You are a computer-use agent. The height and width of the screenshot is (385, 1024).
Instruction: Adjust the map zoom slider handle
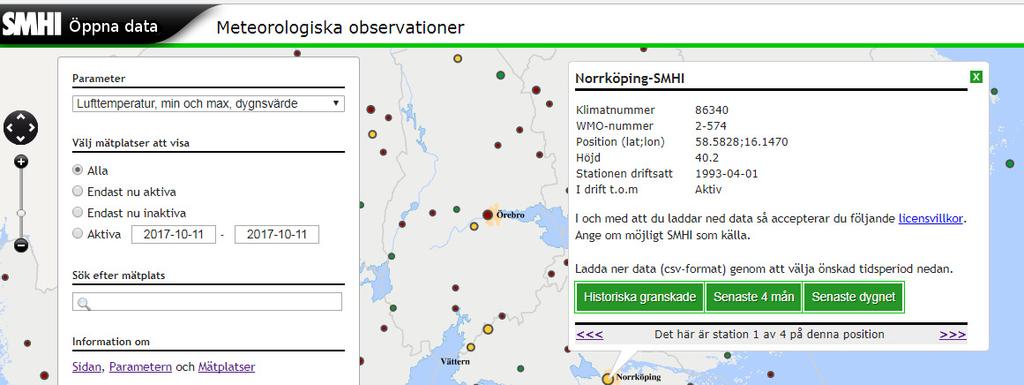[x=21, y=213]
